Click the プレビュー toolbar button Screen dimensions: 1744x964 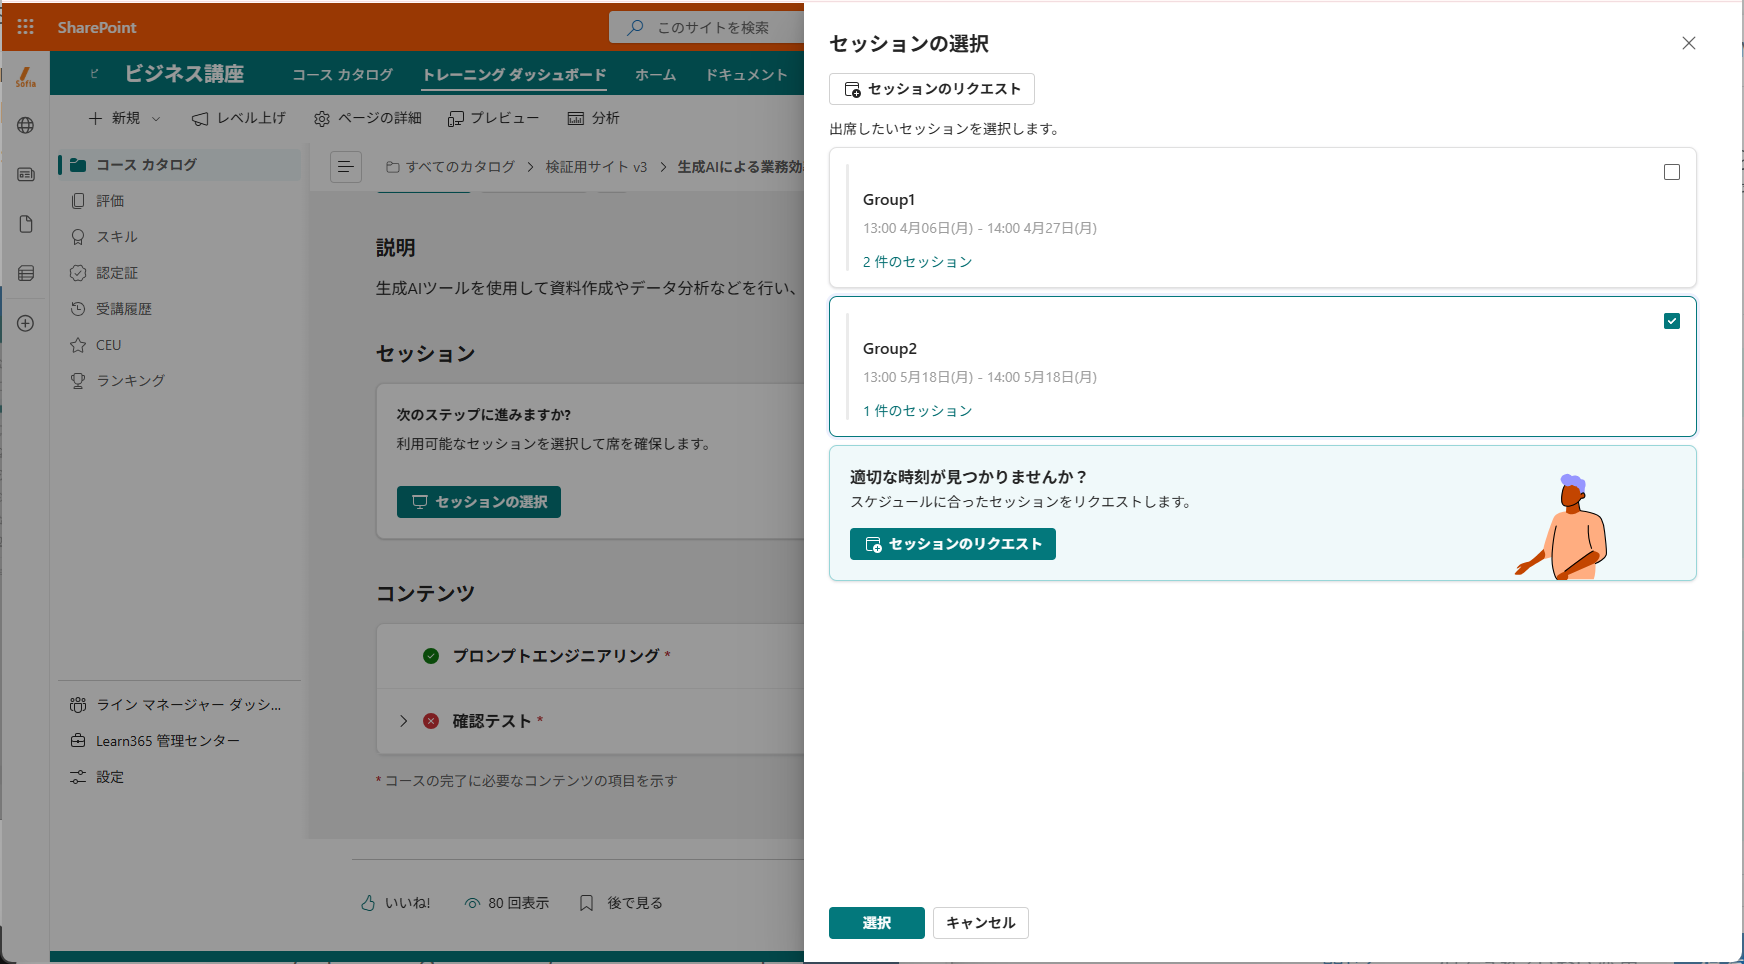[493, 118]
